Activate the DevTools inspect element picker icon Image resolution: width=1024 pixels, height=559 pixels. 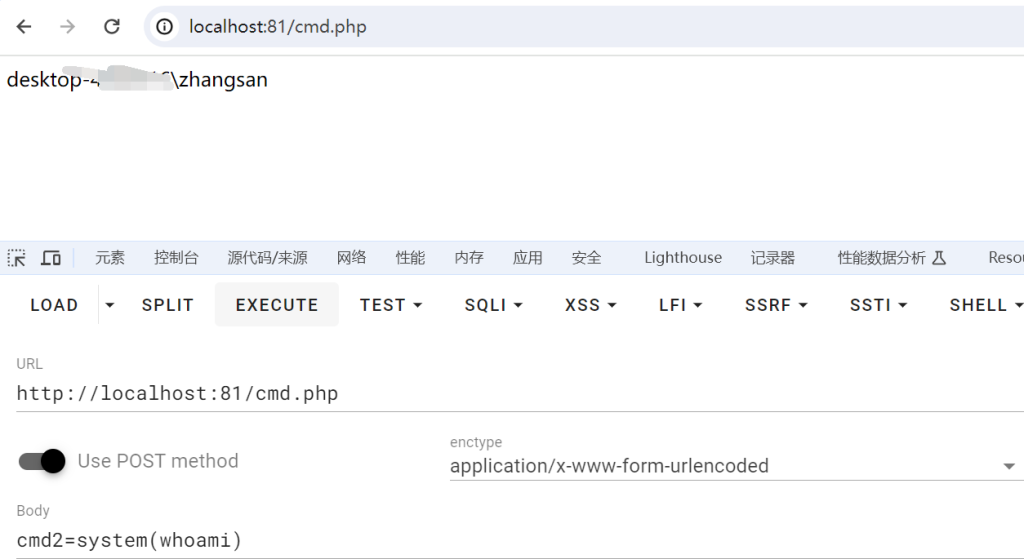click(x=16, y=258)
